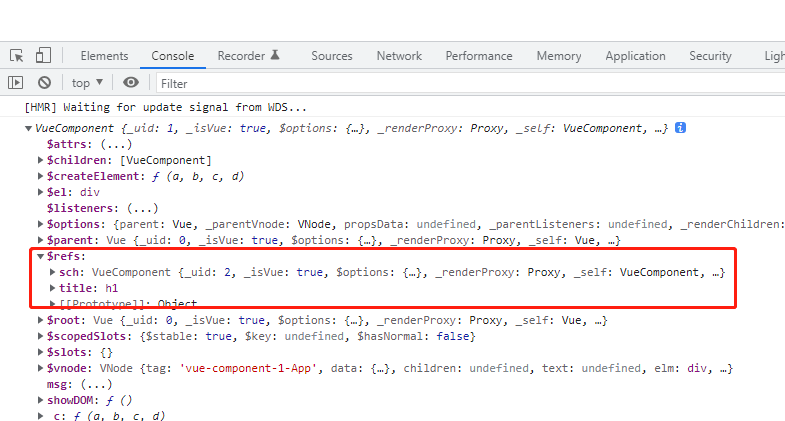Viewport: 785px width, 421px height.
Task: Click the [VueComponent] children value
Action: click(166, 160)
